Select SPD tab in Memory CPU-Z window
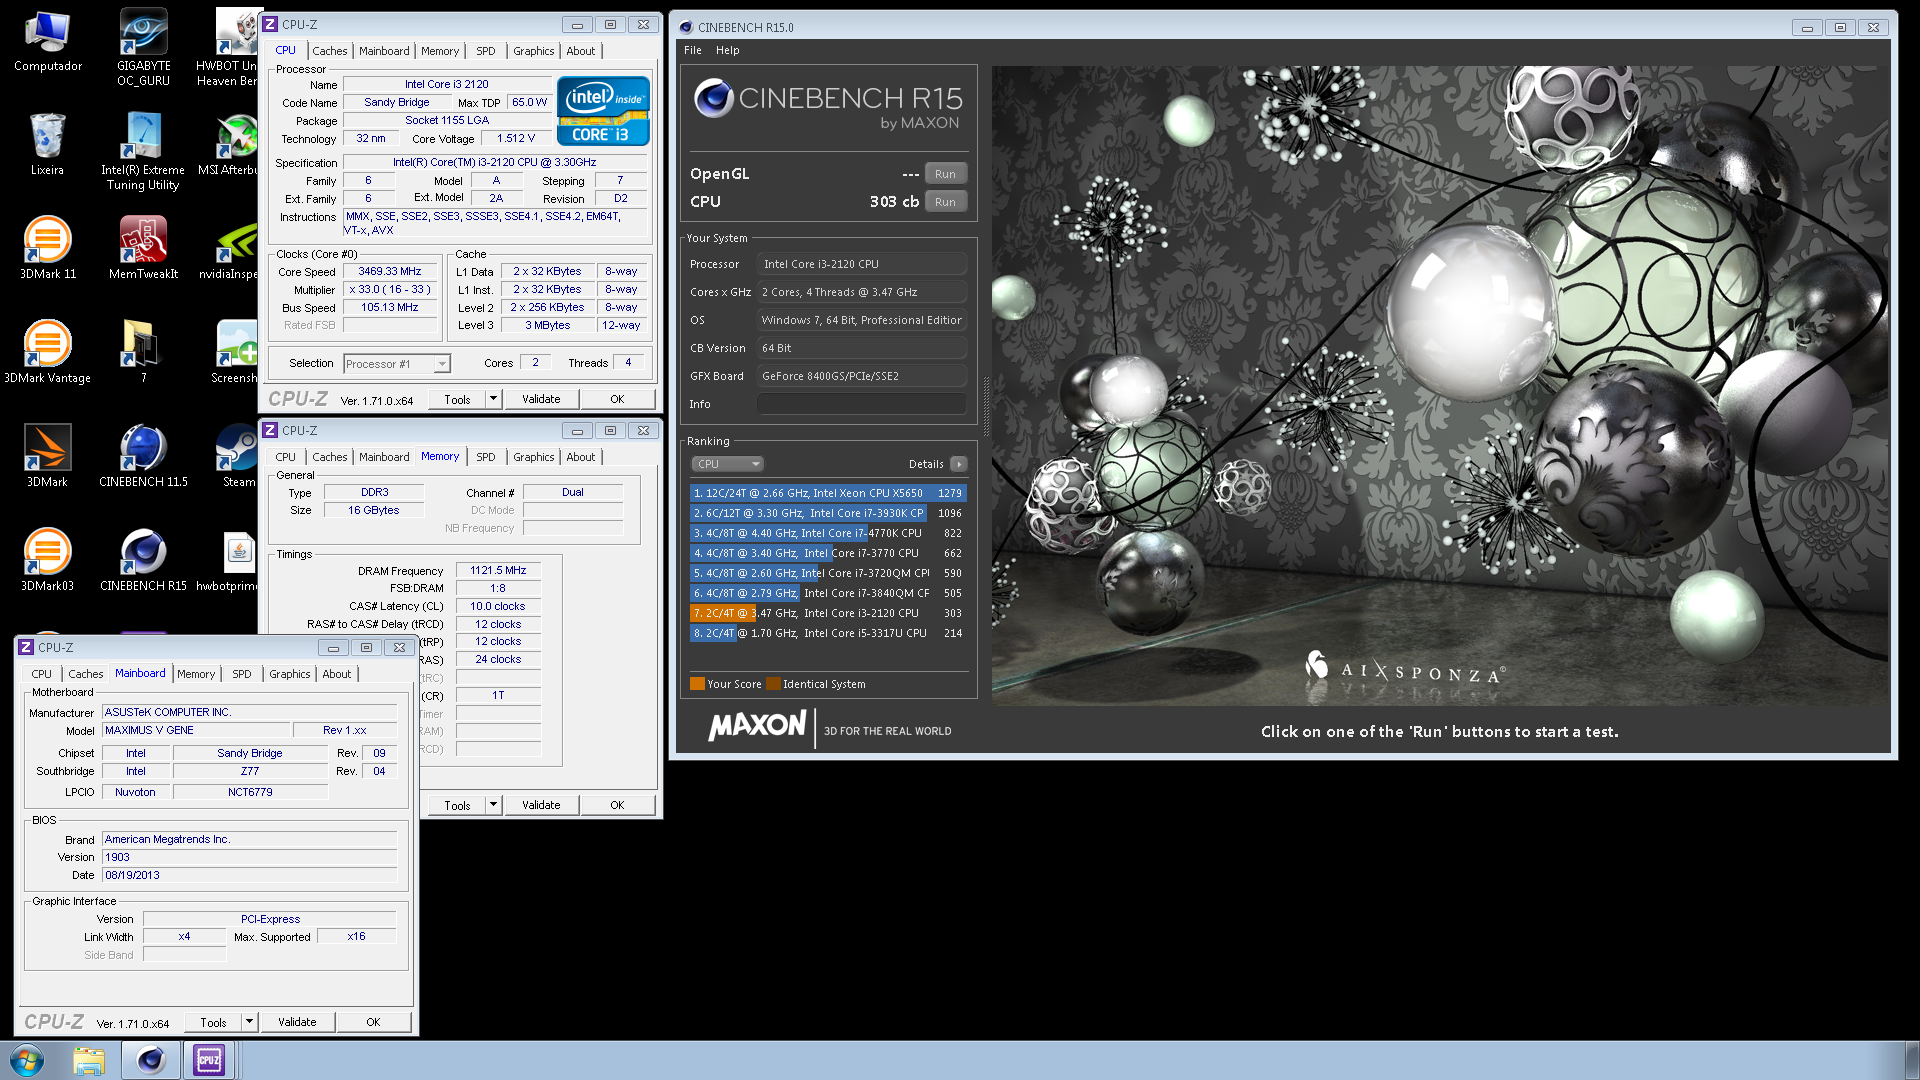The width and height of the screenshot is (1920, 1080). [x=485, y=457]
